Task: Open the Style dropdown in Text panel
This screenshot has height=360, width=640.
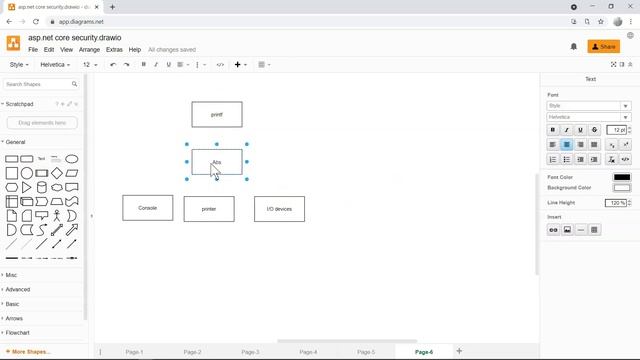Action: tap(589, 106)
